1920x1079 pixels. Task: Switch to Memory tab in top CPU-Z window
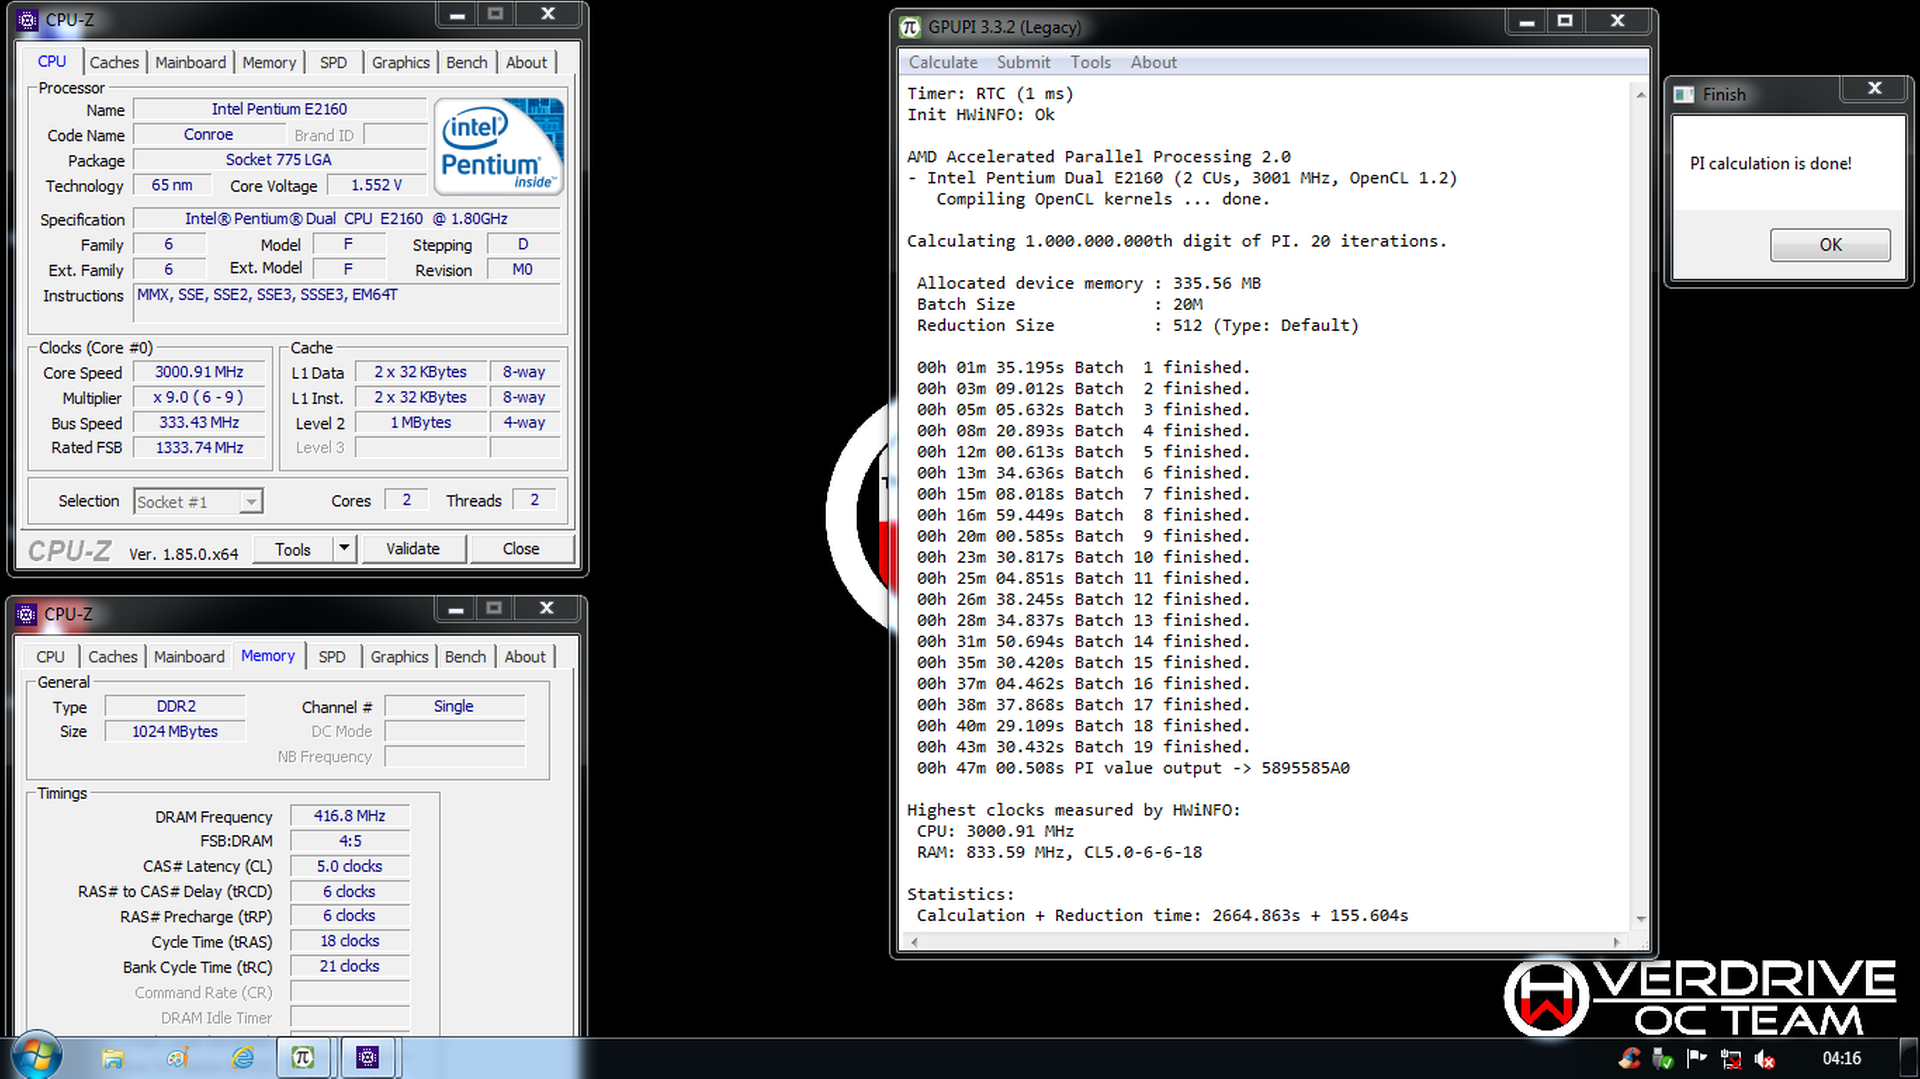[x=269, y=62]
